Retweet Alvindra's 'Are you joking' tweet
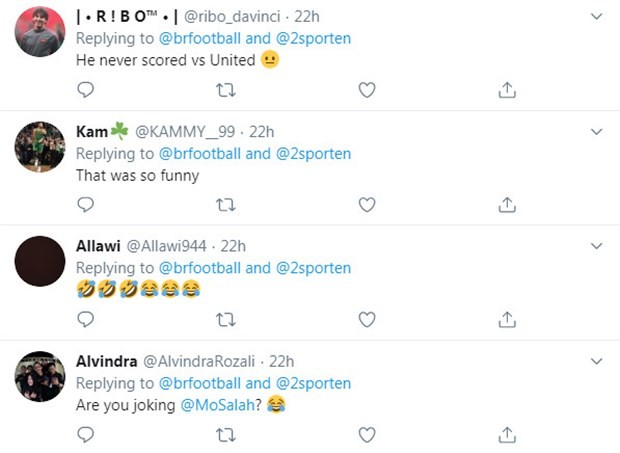The image size is (620, 453). tap(226, 435)
